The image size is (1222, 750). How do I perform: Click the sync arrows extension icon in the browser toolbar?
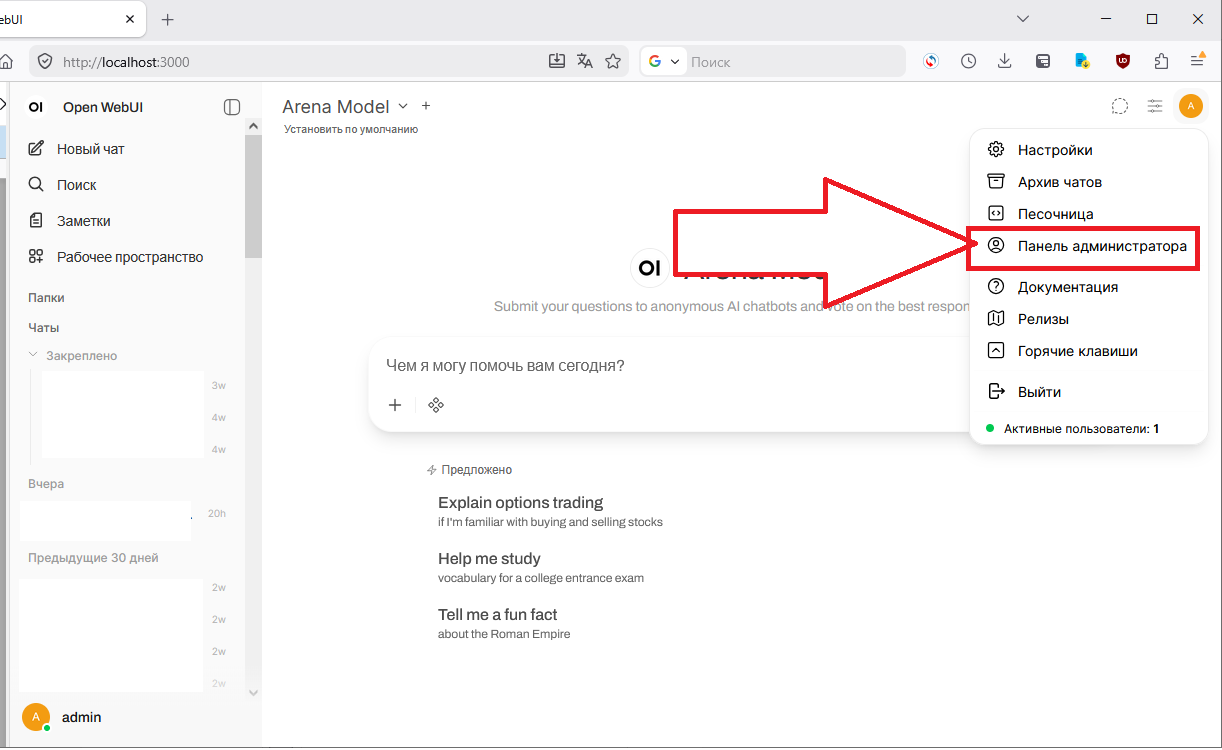[x=931, y=62]
